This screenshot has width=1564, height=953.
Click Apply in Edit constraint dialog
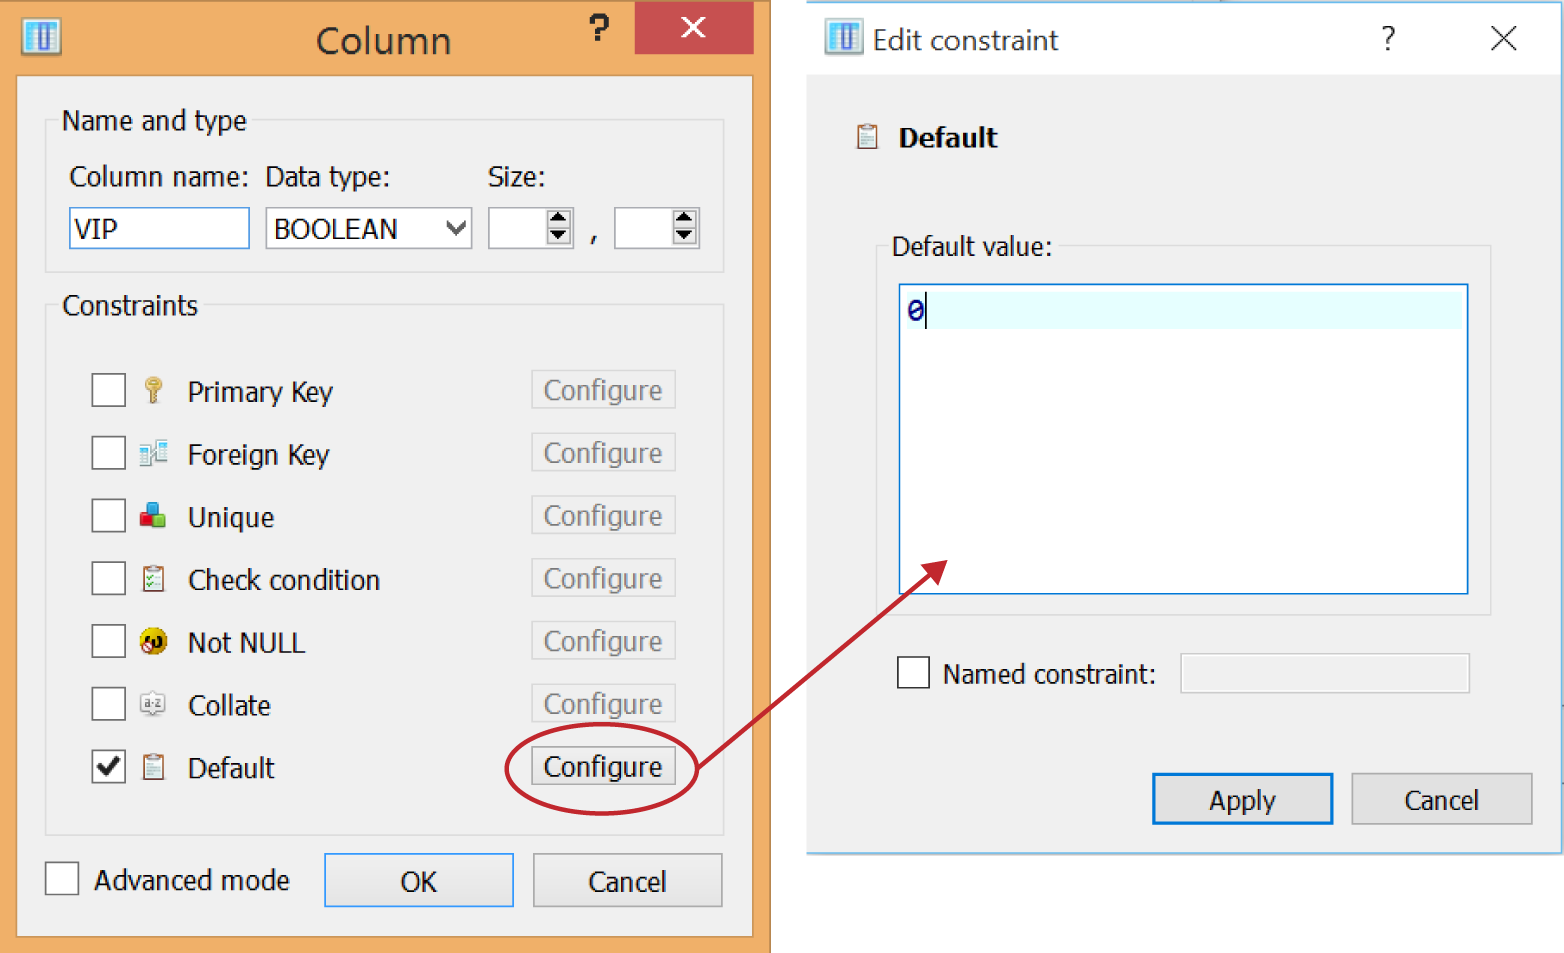(1242, 799)
